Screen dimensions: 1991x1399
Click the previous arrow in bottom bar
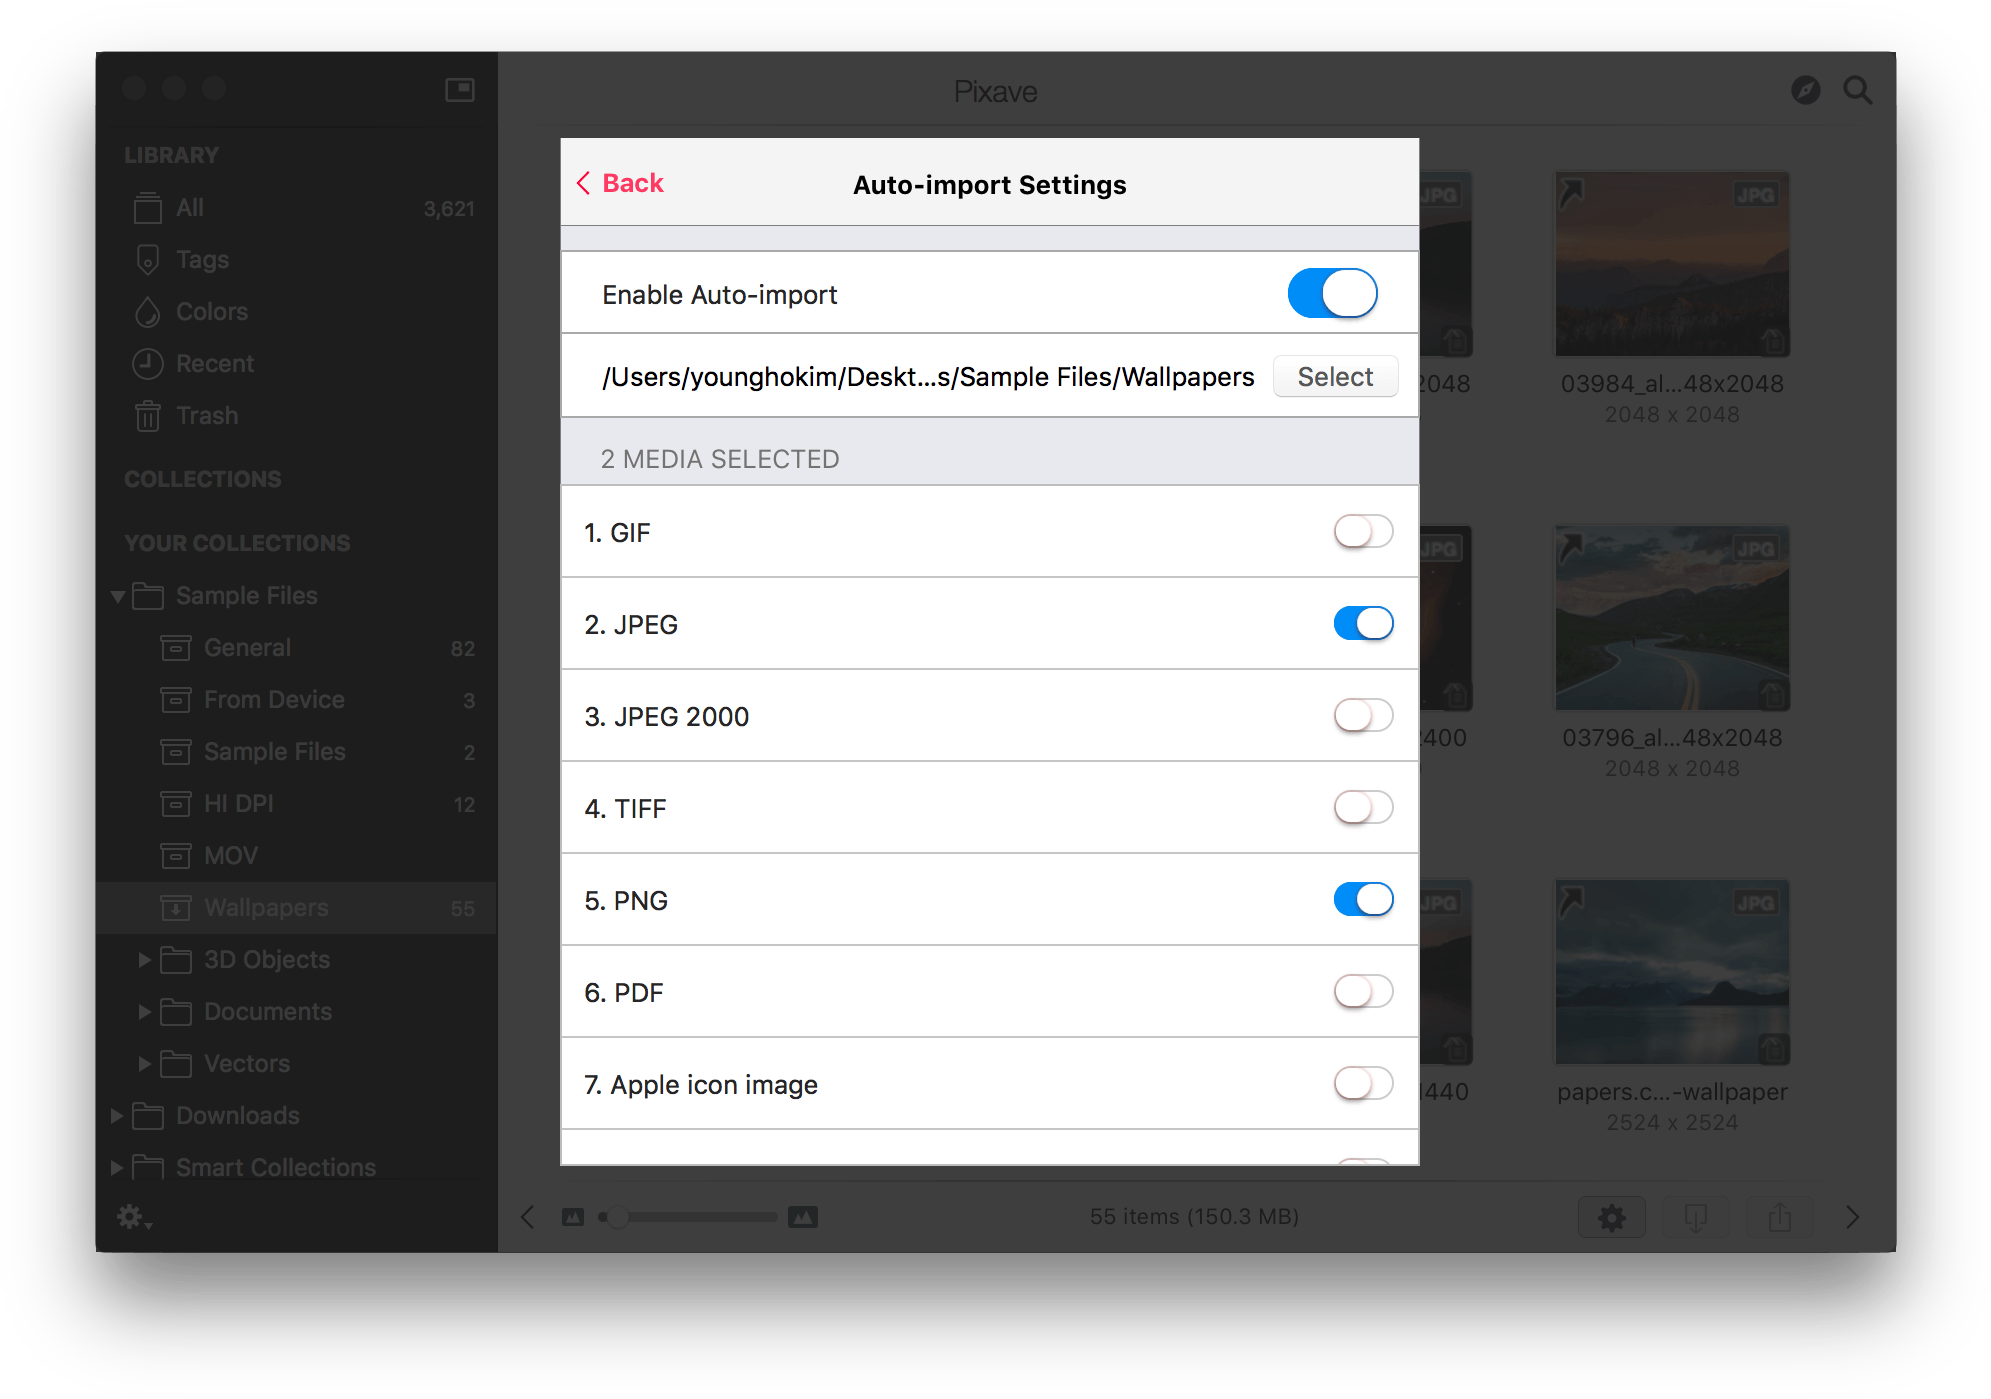(x=528, y=1217)
